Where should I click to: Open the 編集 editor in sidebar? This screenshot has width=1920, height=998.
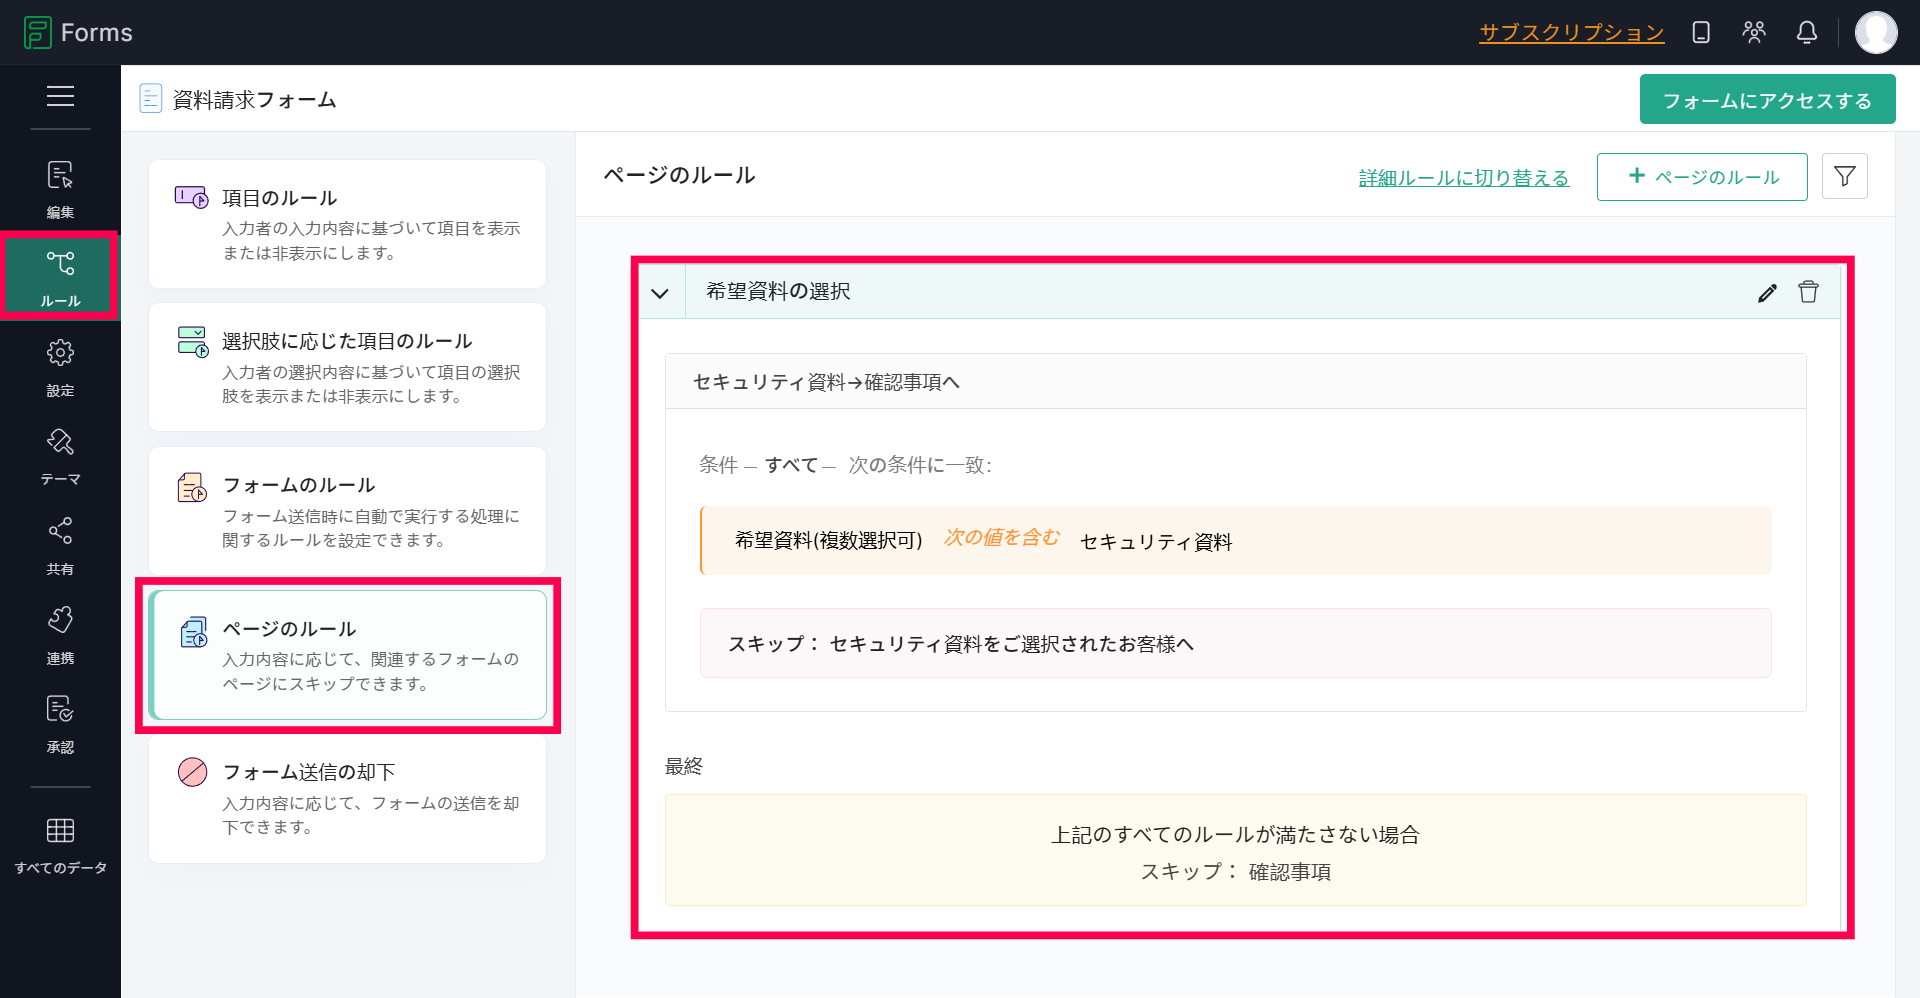(60, 189)
